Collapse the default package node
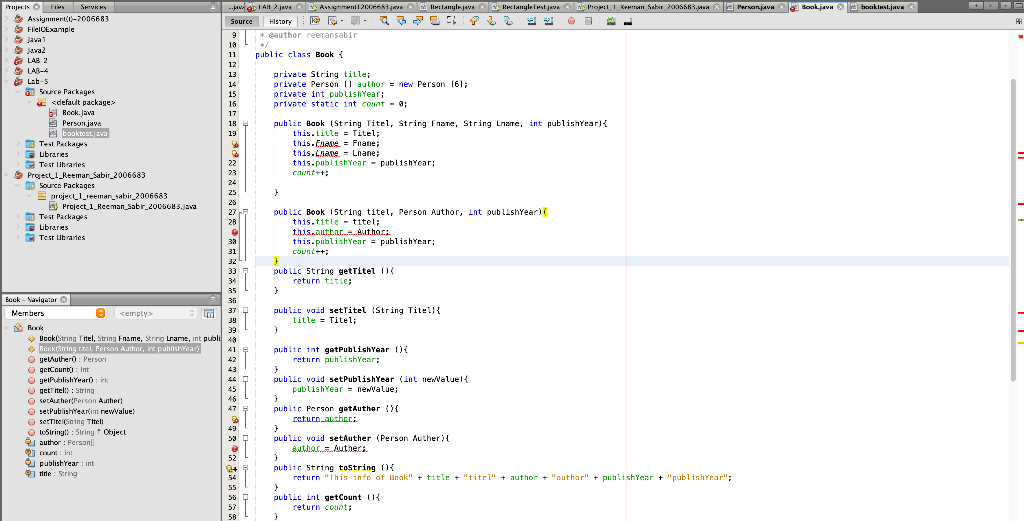Image resolution: width=1024 pixels, height=521 pixels. tap(30, 103)
